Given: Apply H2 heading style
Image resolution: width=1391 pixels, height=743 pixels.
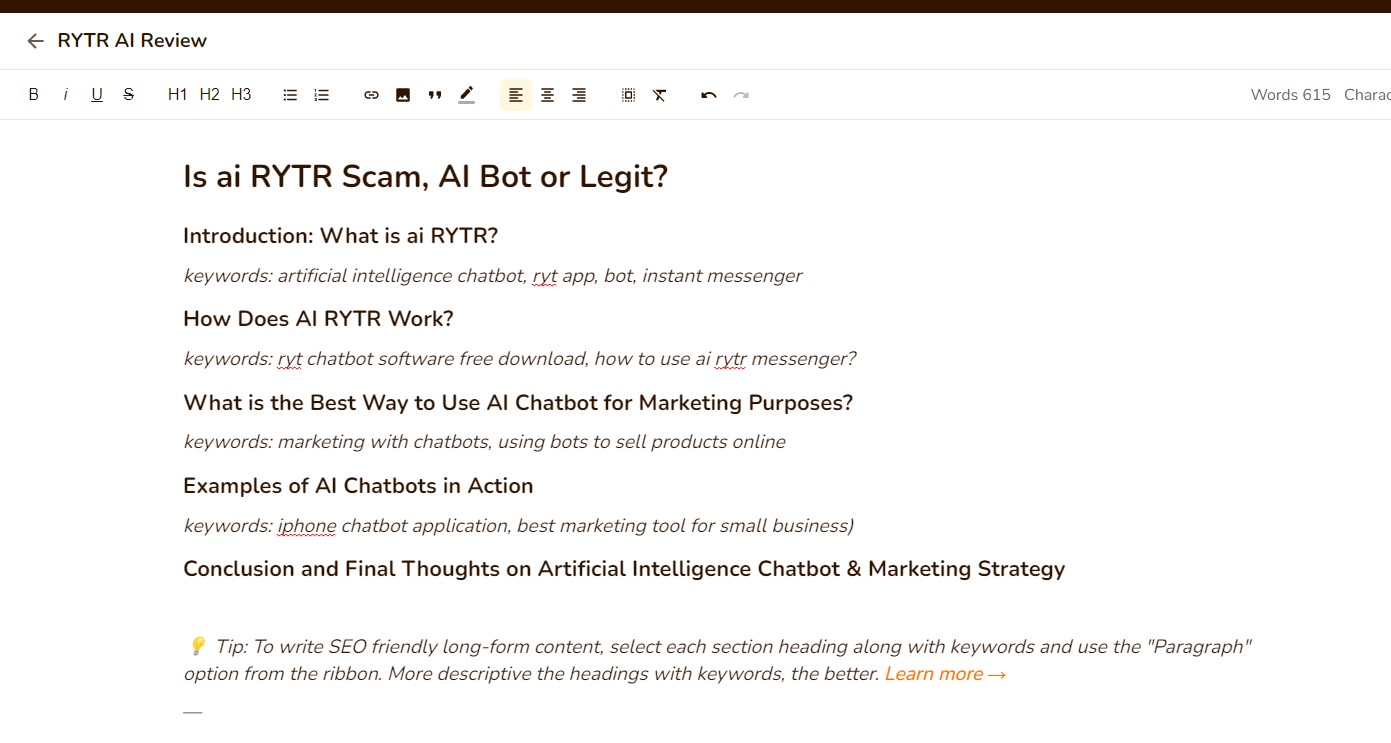Looking at the screenshot, I should 209,95.
